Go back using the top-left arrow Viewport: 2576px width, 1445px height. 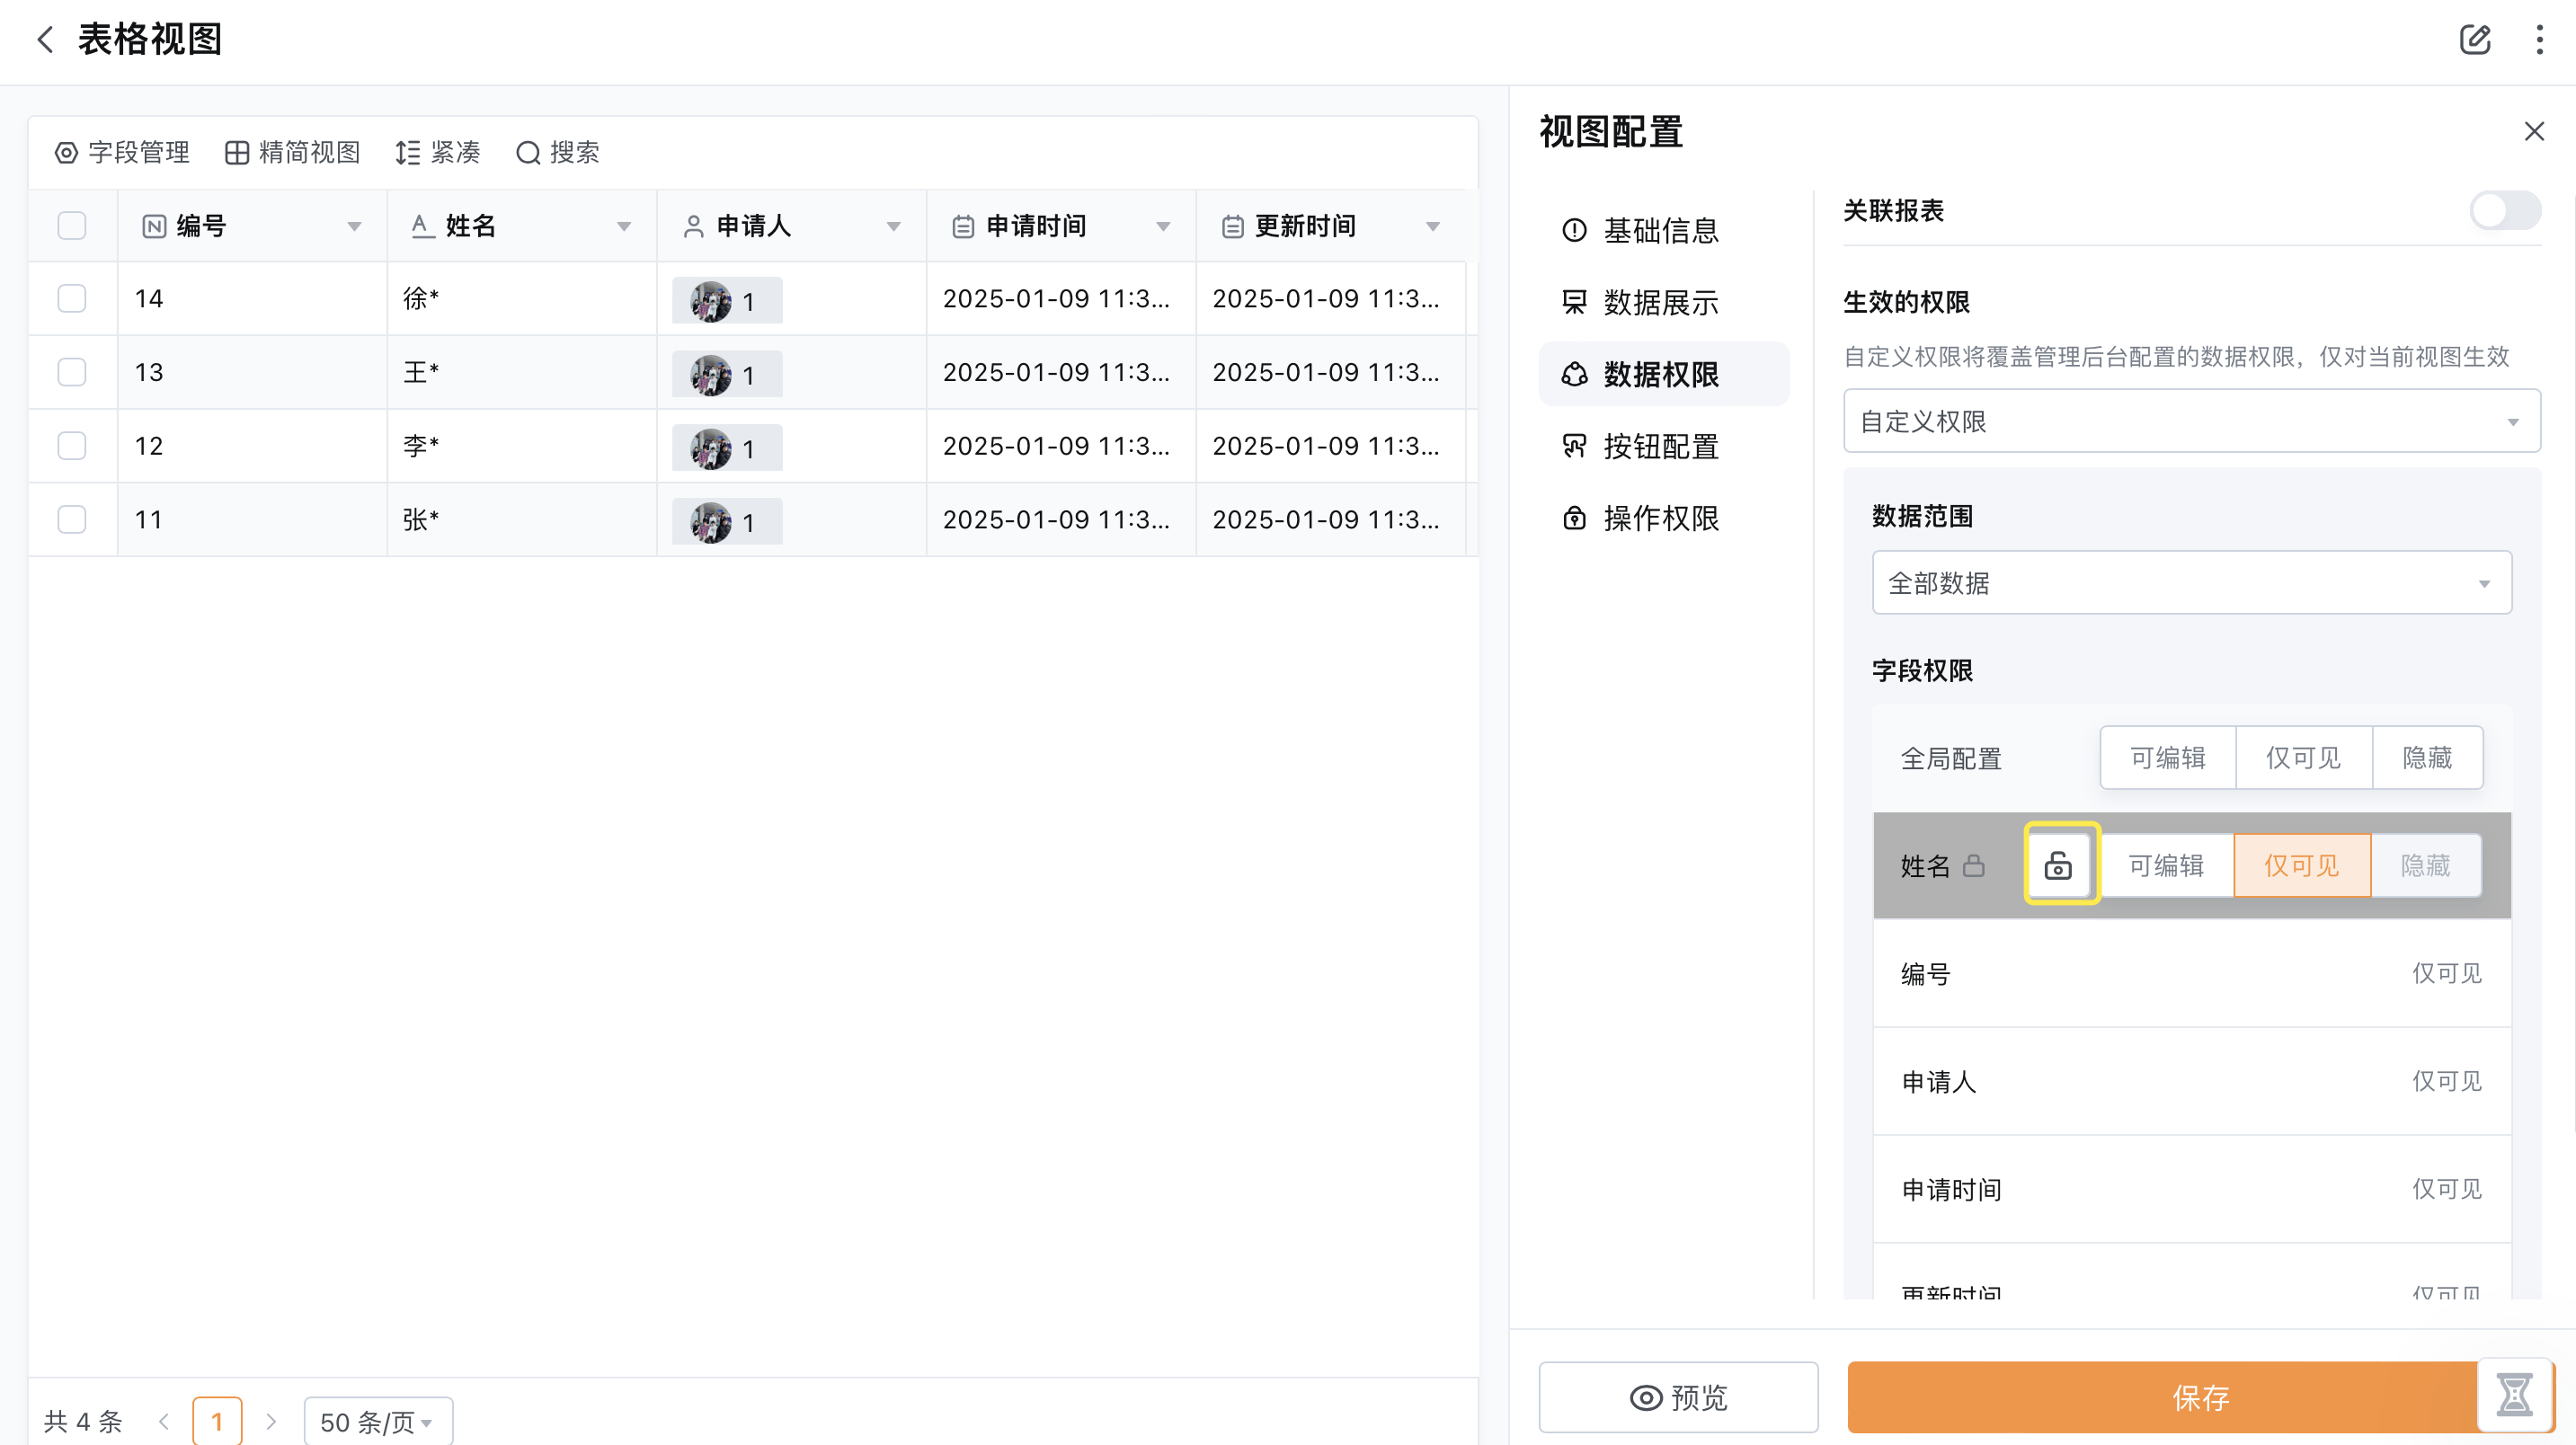pyautogui.click(x=45, y=40)
